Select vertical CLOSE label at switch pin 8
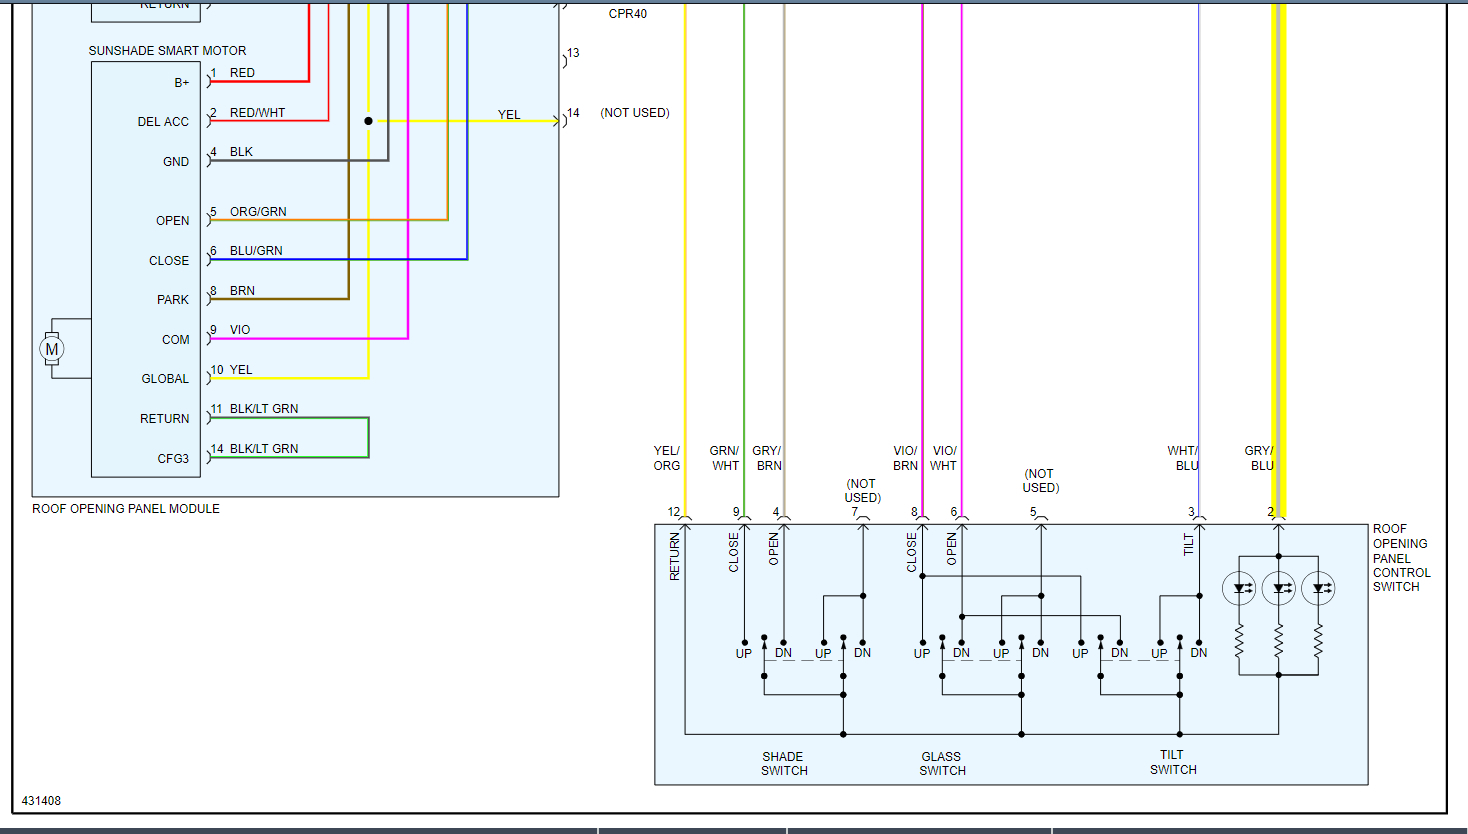The height and width of the screenshot is (834, 1468). click(912, 552)
